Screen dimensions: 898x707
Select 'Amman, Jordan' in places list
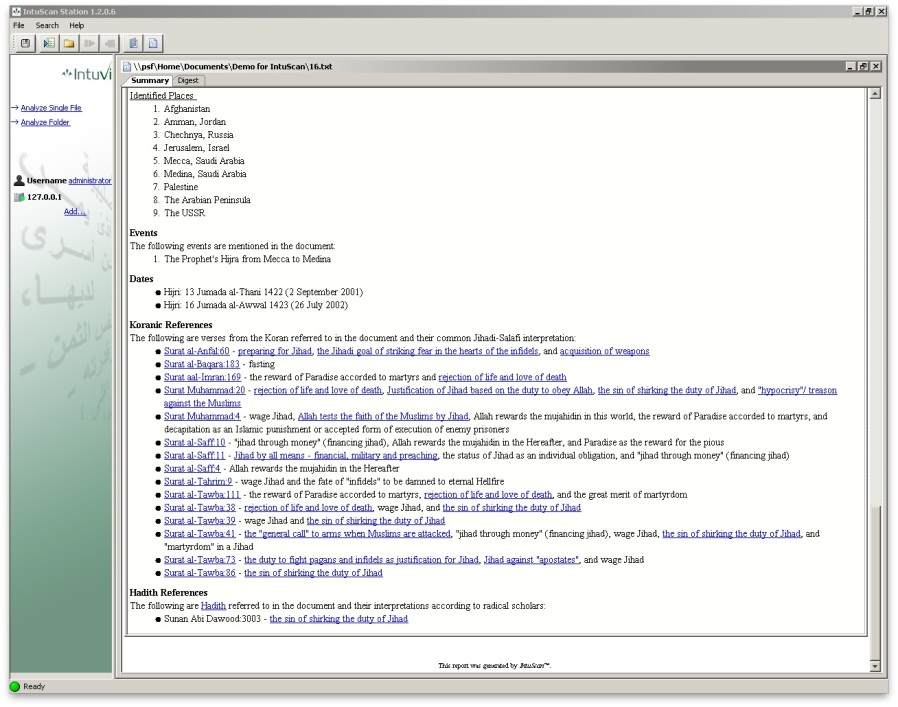coord(195,122)
